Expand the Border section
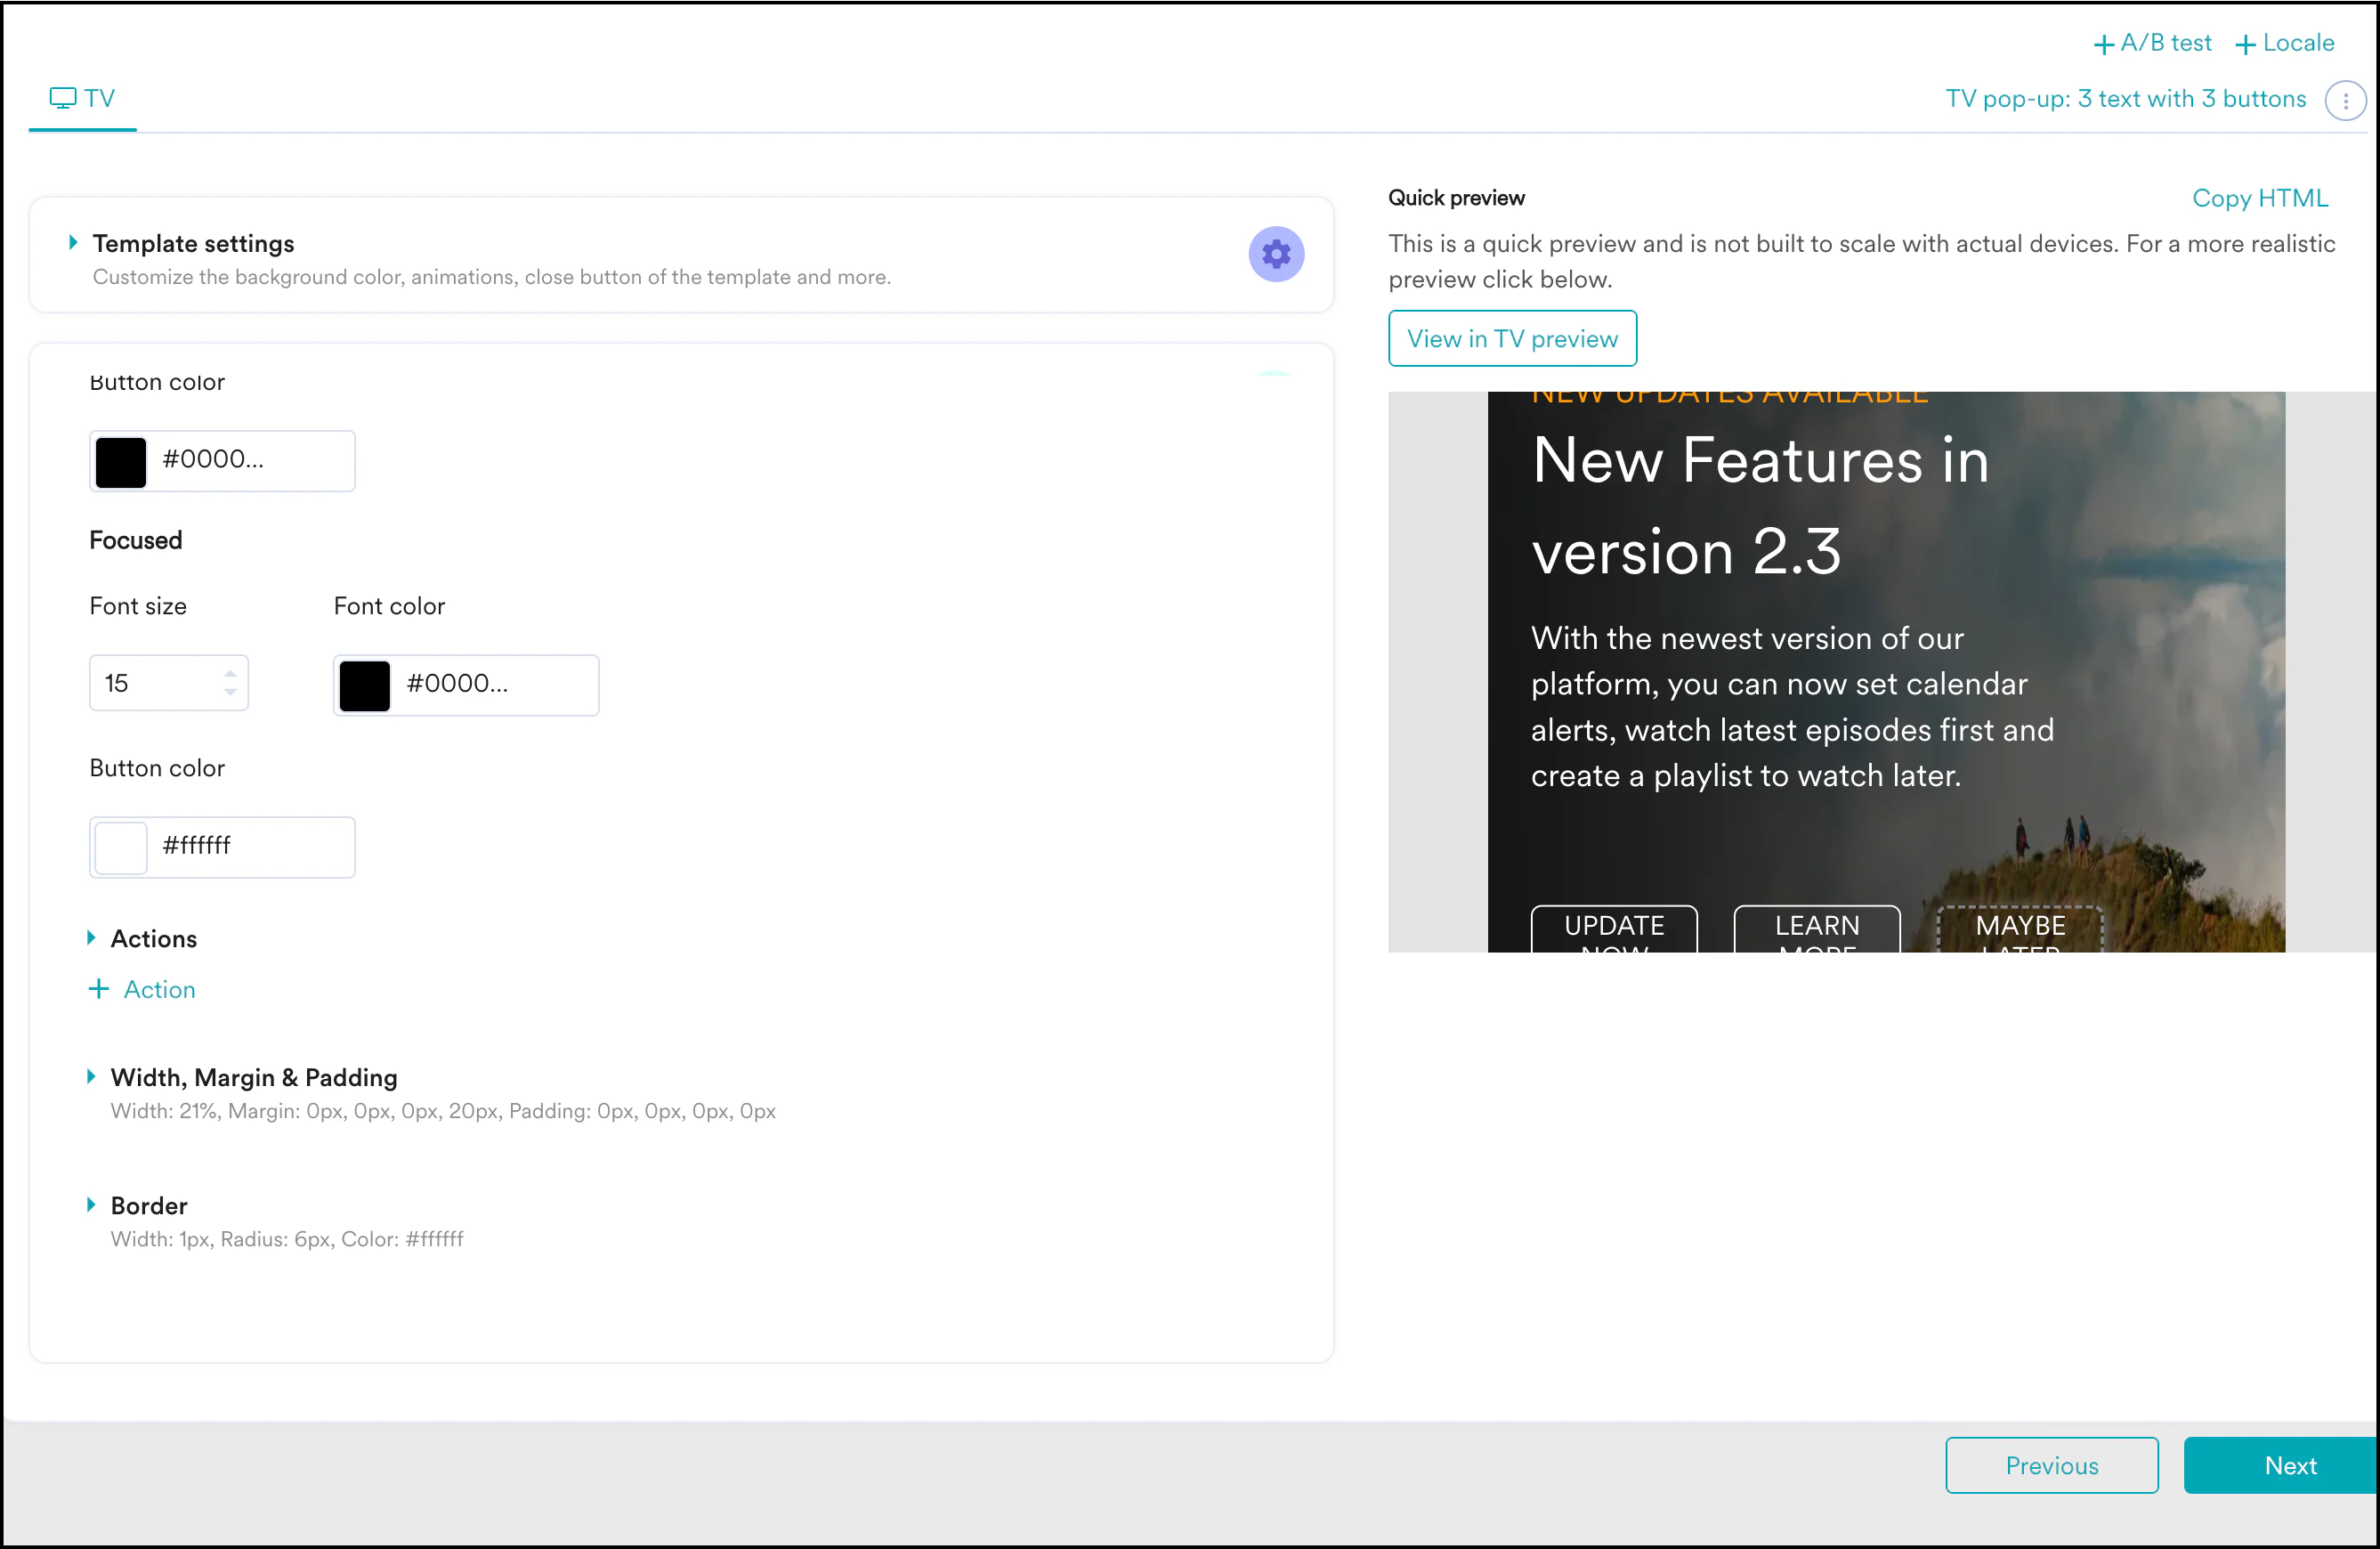The height and width of the screenshot is (1549, 2380). pyautogui.click(x=91, y=1204)
